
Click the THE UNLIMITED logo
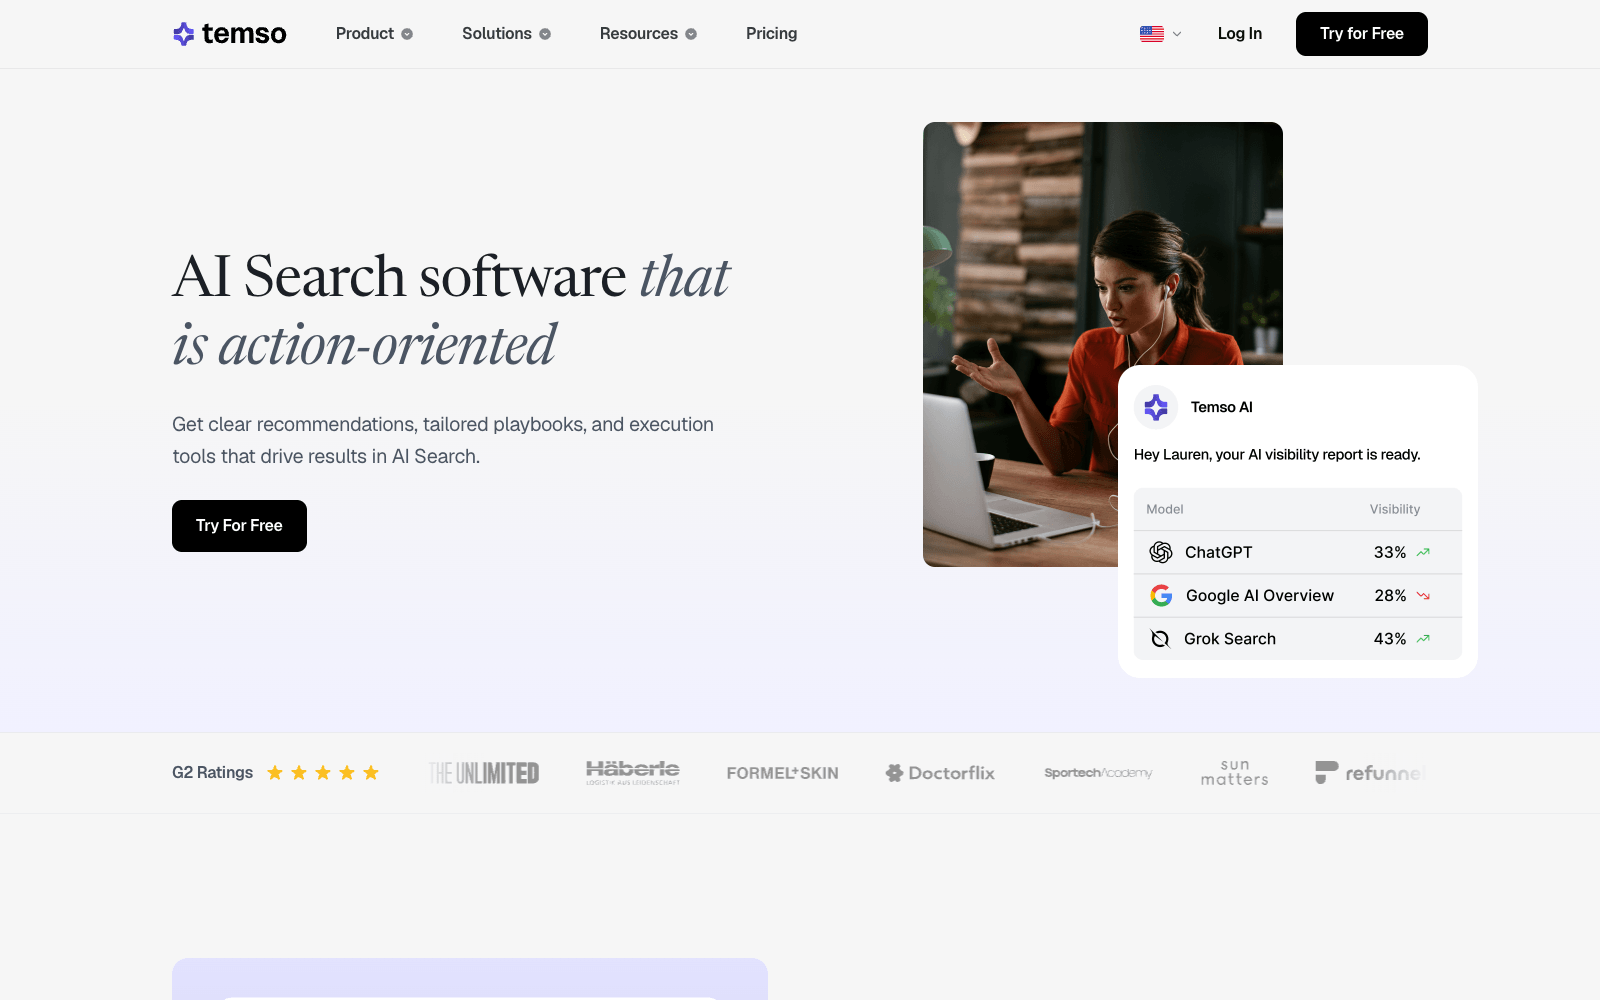[484, 773]
